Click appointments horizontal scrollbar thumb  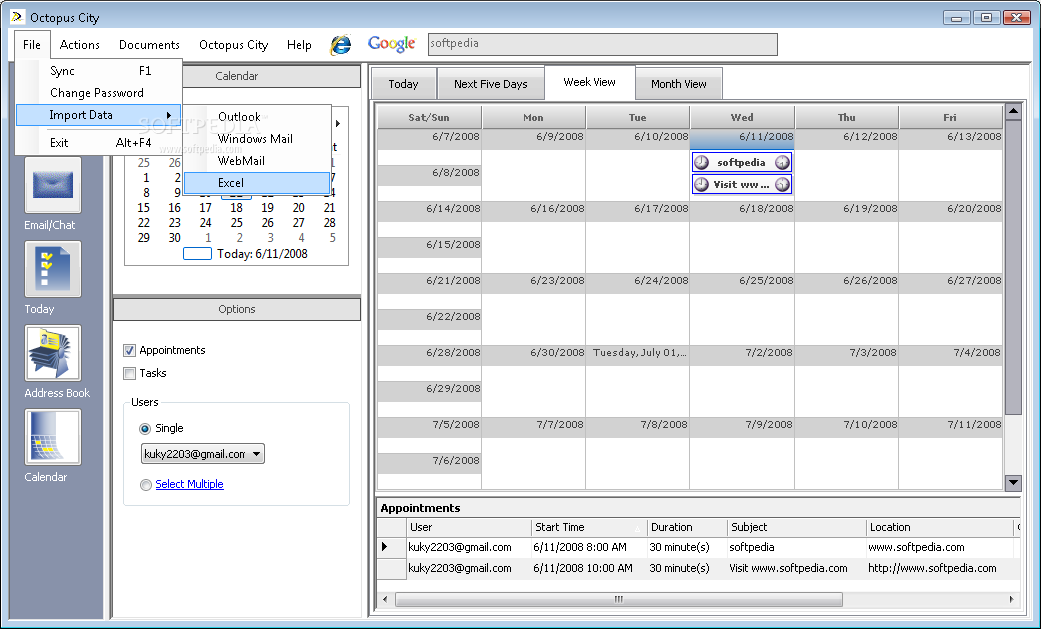click(619, 599)
